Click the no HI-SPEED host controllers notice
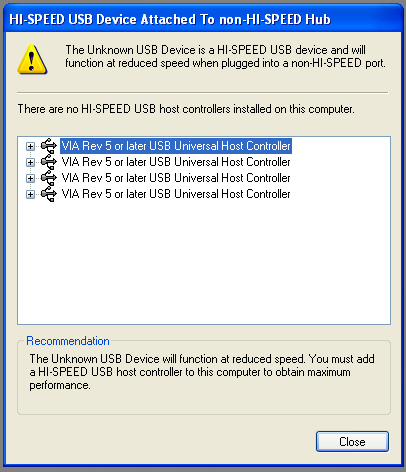Viewport: 406px width, 472px height. point(186,109)
